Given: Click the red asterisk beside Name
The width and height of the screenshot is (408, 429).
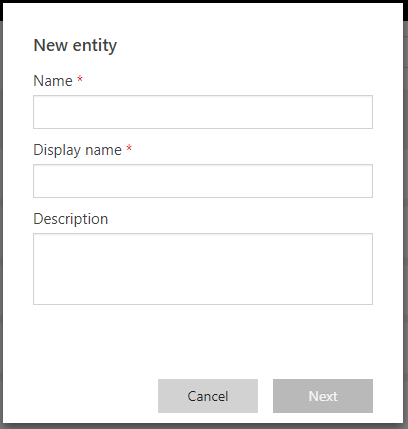Looking at the screenshot, I should click(80, 79).
